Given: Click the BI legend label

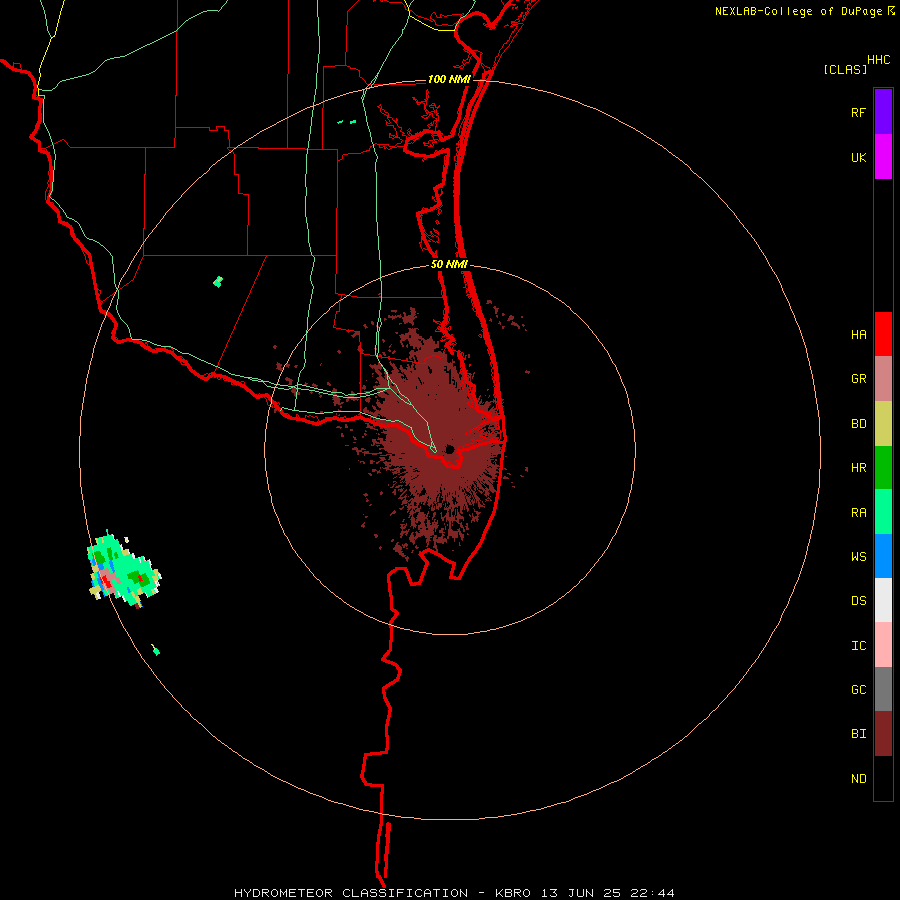Looking at the screenshot, I should tap(858, 734).
